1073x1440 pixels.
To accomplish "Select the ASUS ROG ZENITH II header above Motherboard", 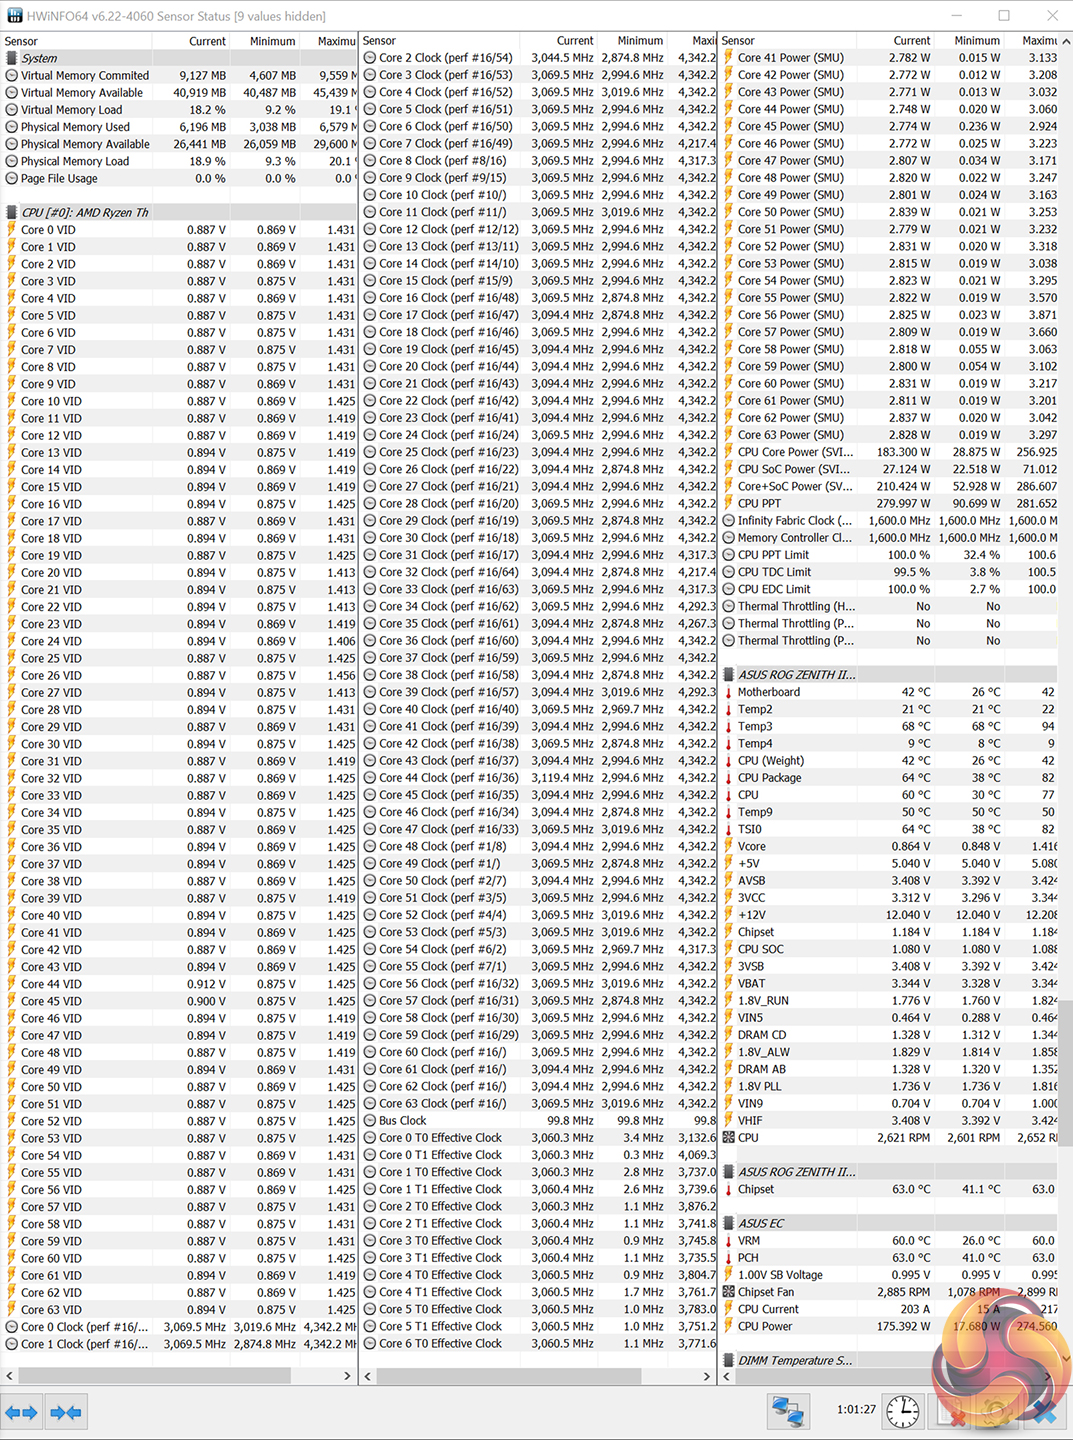I will [888, 675].
